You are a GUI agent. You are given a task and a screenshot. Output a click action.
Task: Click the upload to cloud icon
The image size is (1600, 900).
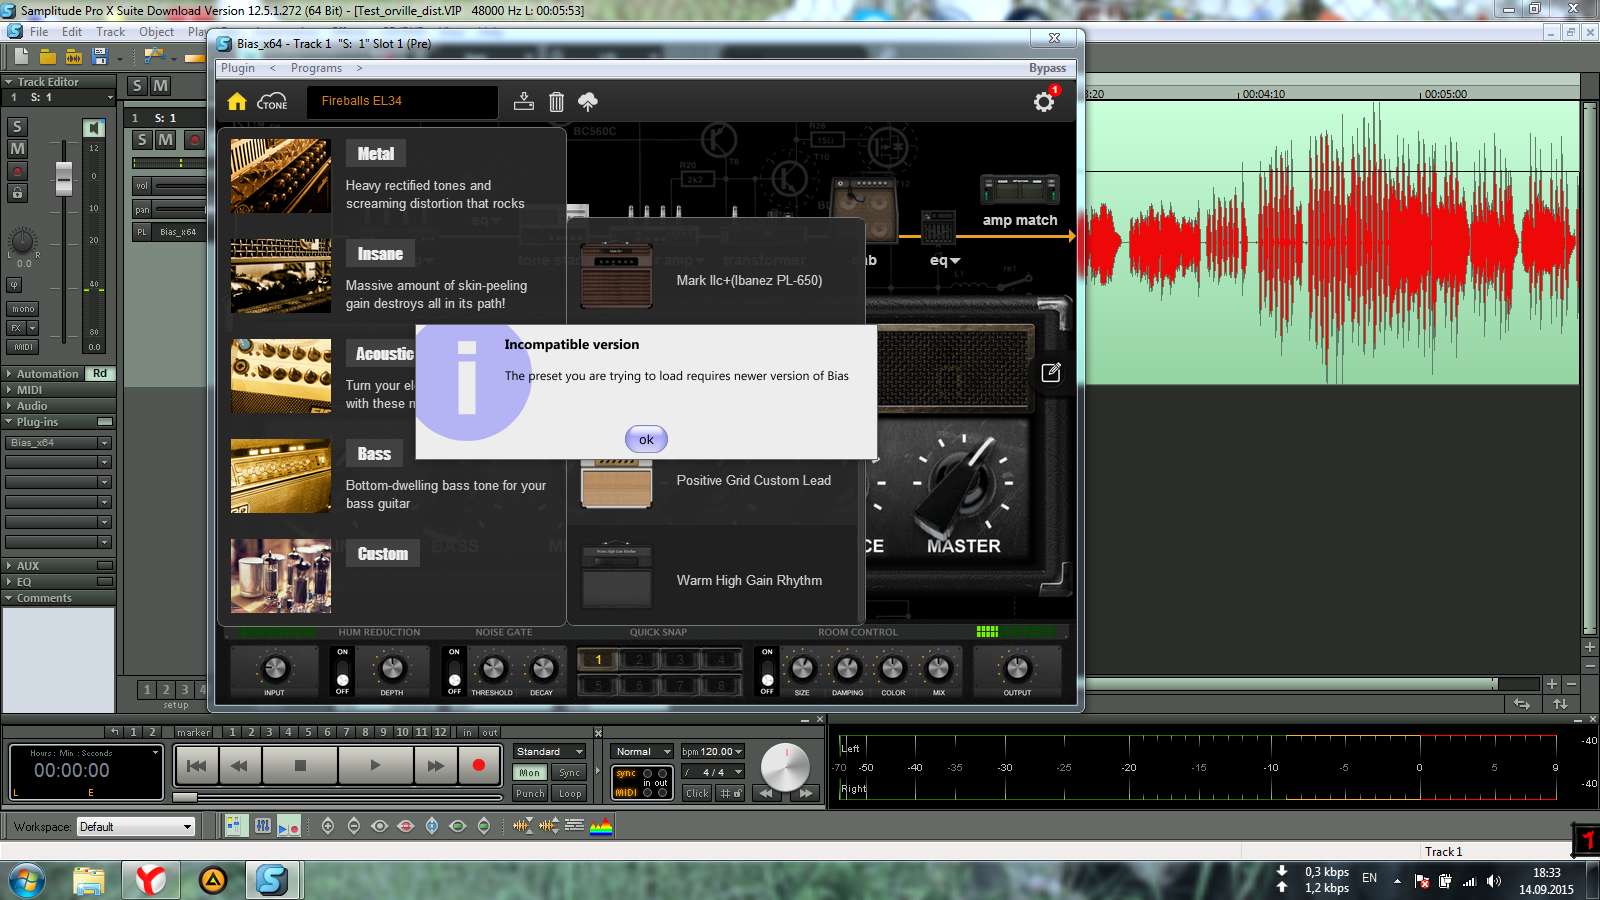[588, 101]
